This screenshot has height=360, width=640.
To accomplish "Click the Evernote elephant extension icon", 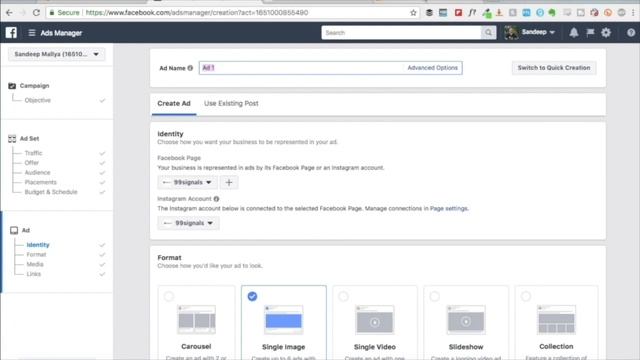I will pos(552,13).
